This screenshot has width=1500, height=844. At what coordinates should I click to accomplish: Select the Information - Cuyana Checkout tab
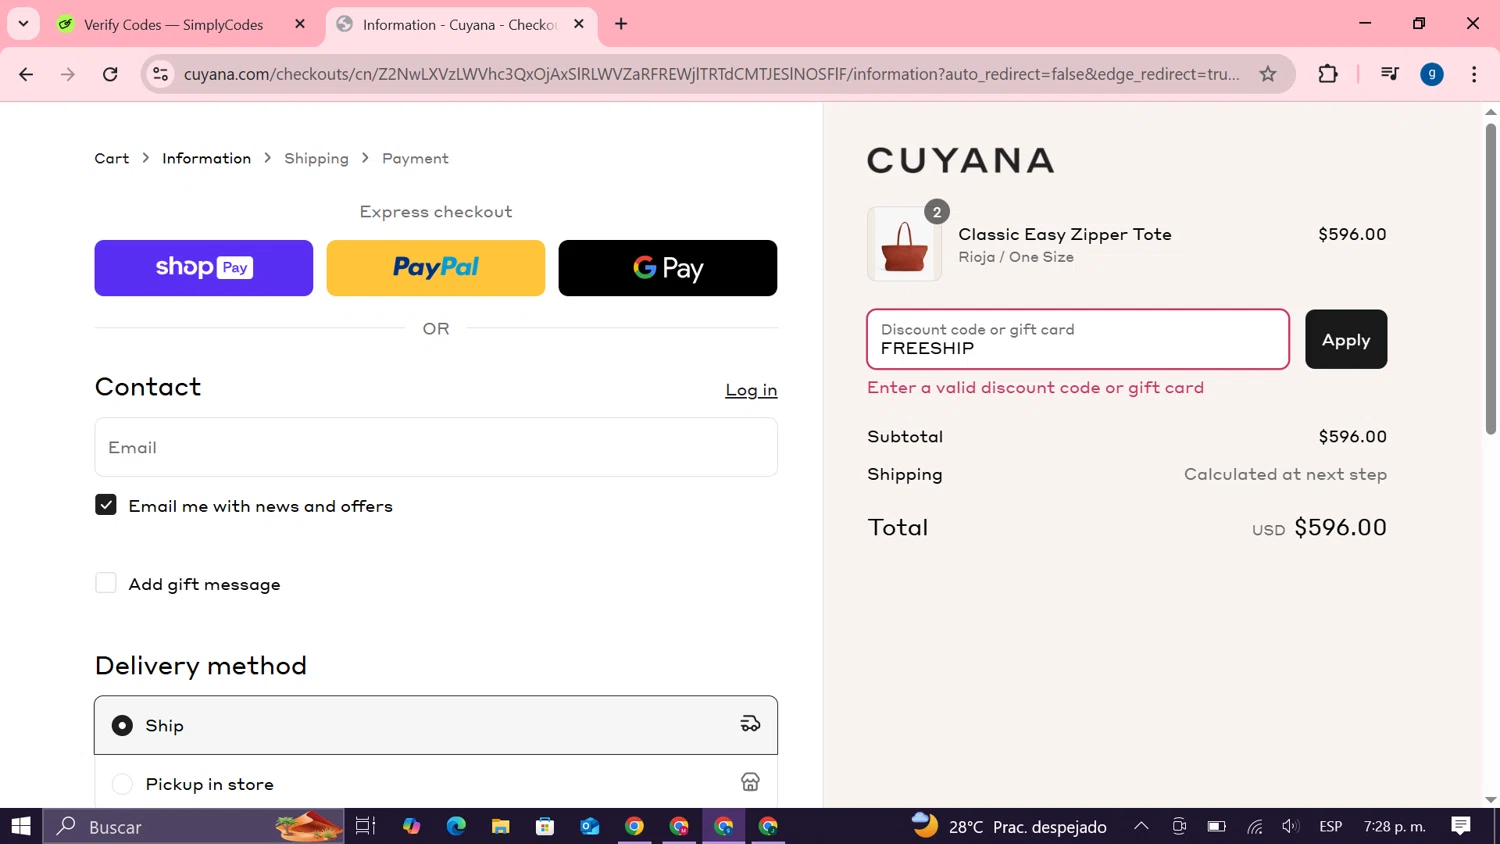(461, 24)
